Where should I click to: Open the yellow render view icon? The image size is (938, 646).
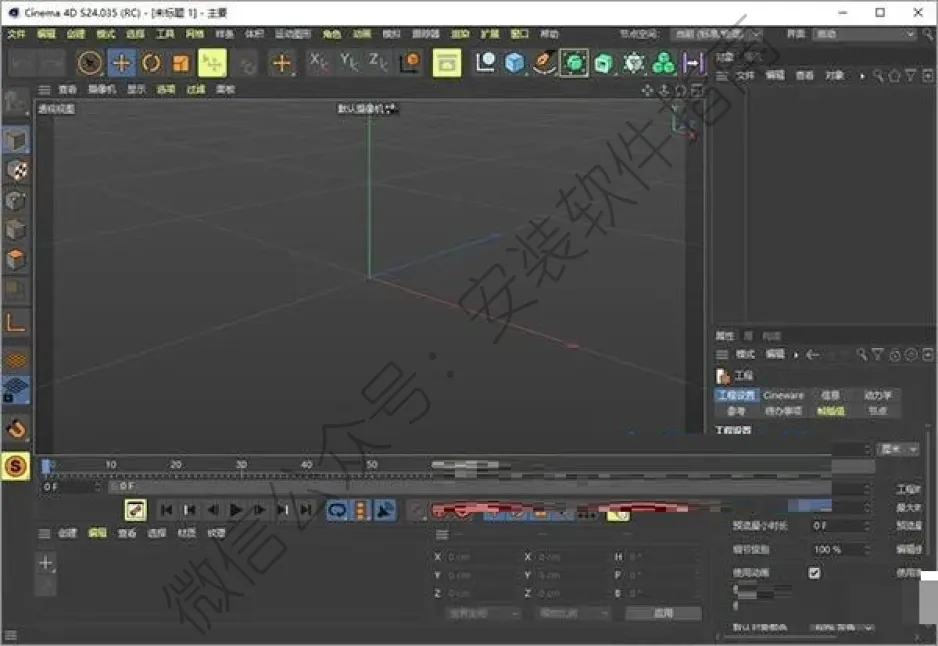[447, 63]
